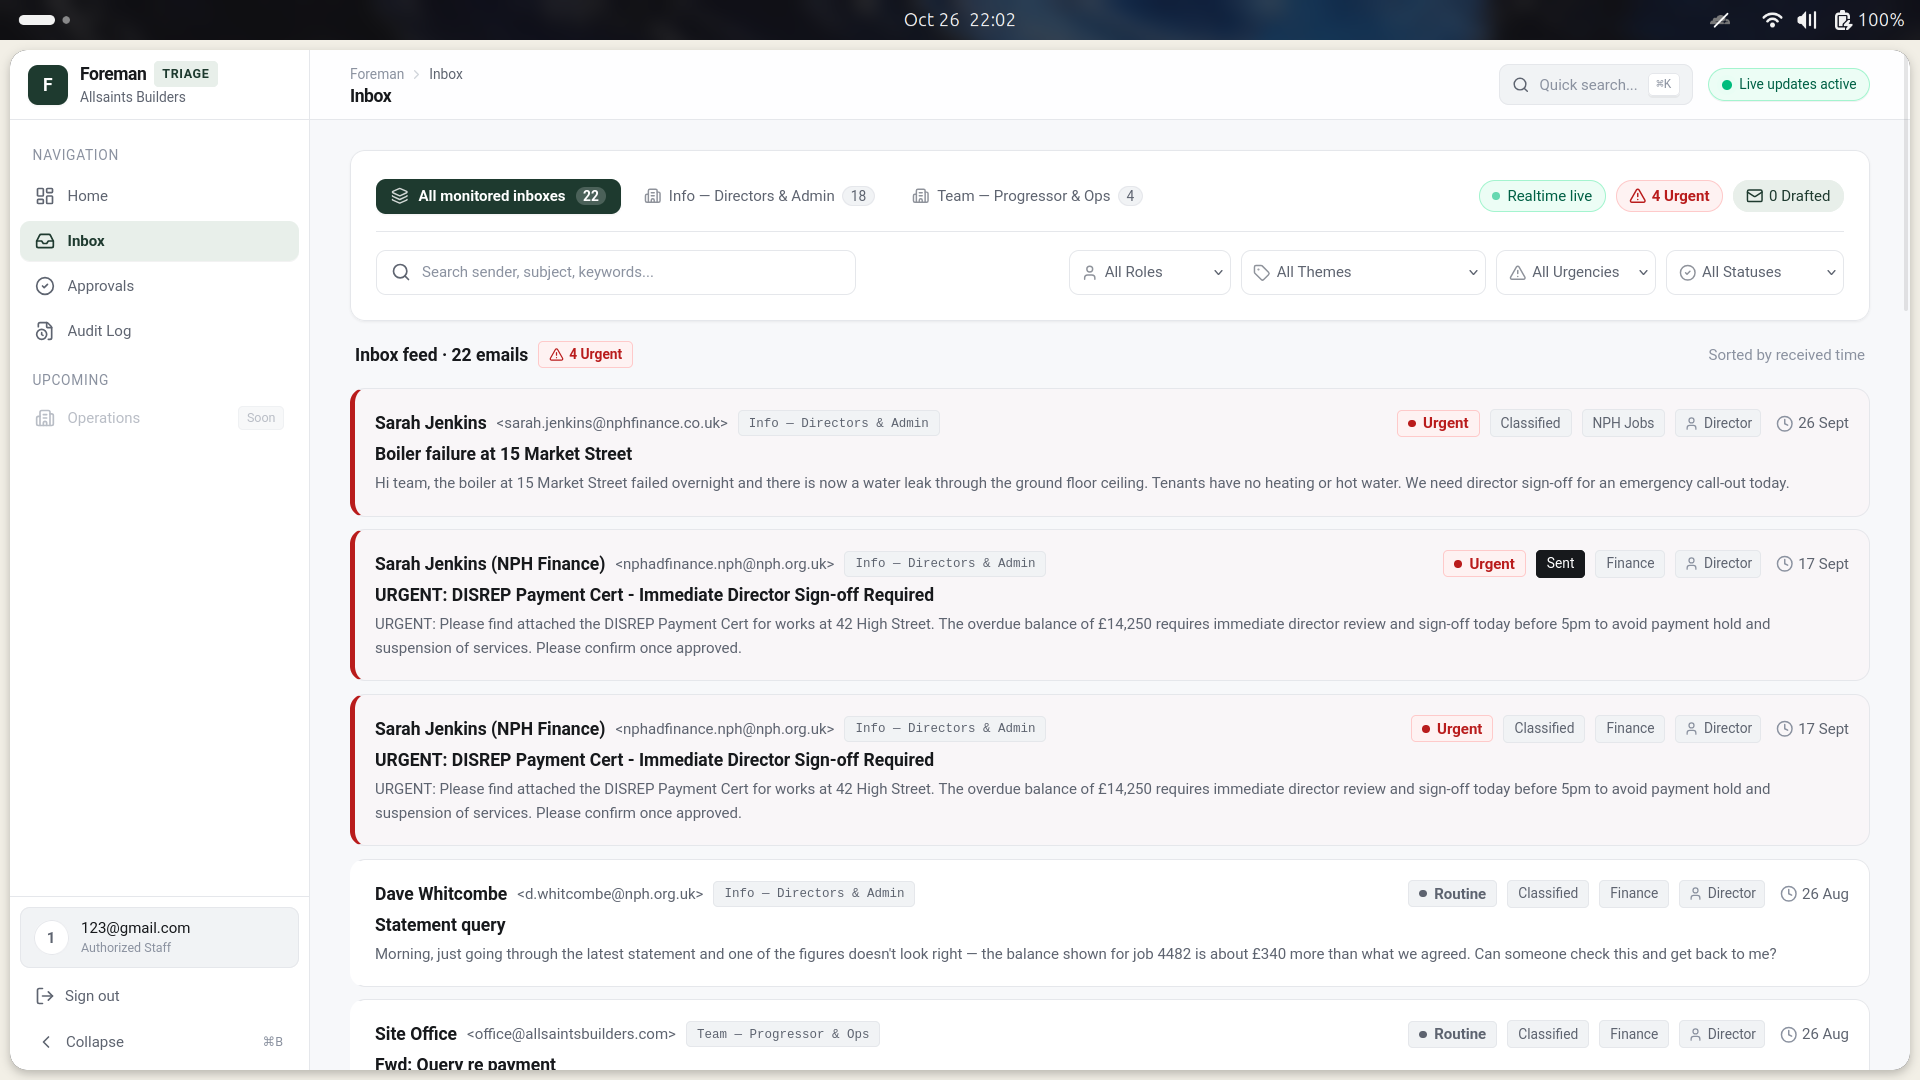The width and height of the screenshot is (1920, 1080).
Task: Open the Audit Log page
Action: pos(159,331)
